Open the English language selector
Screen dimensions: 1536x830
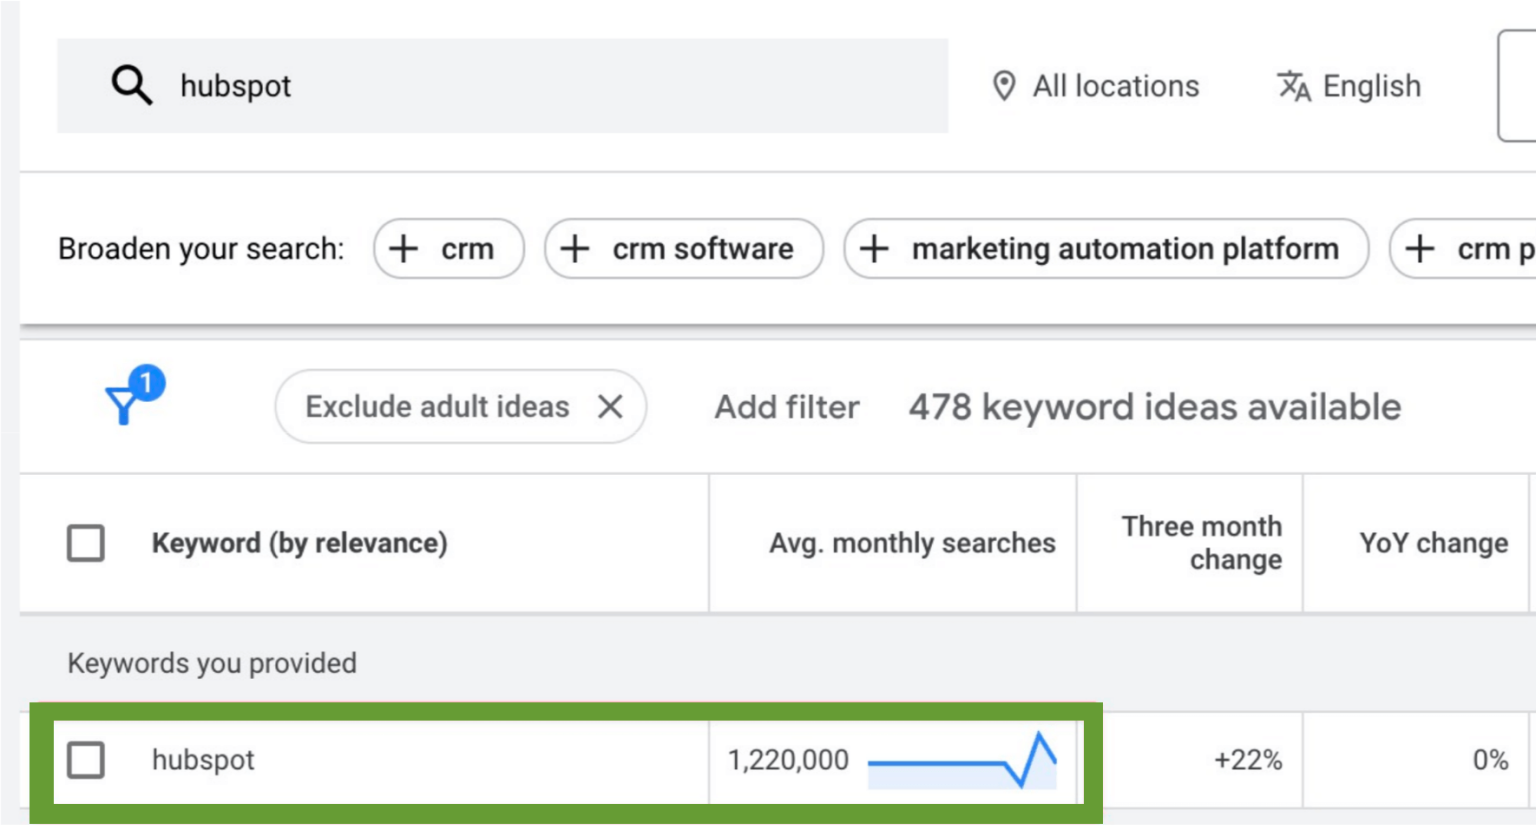1373,86
